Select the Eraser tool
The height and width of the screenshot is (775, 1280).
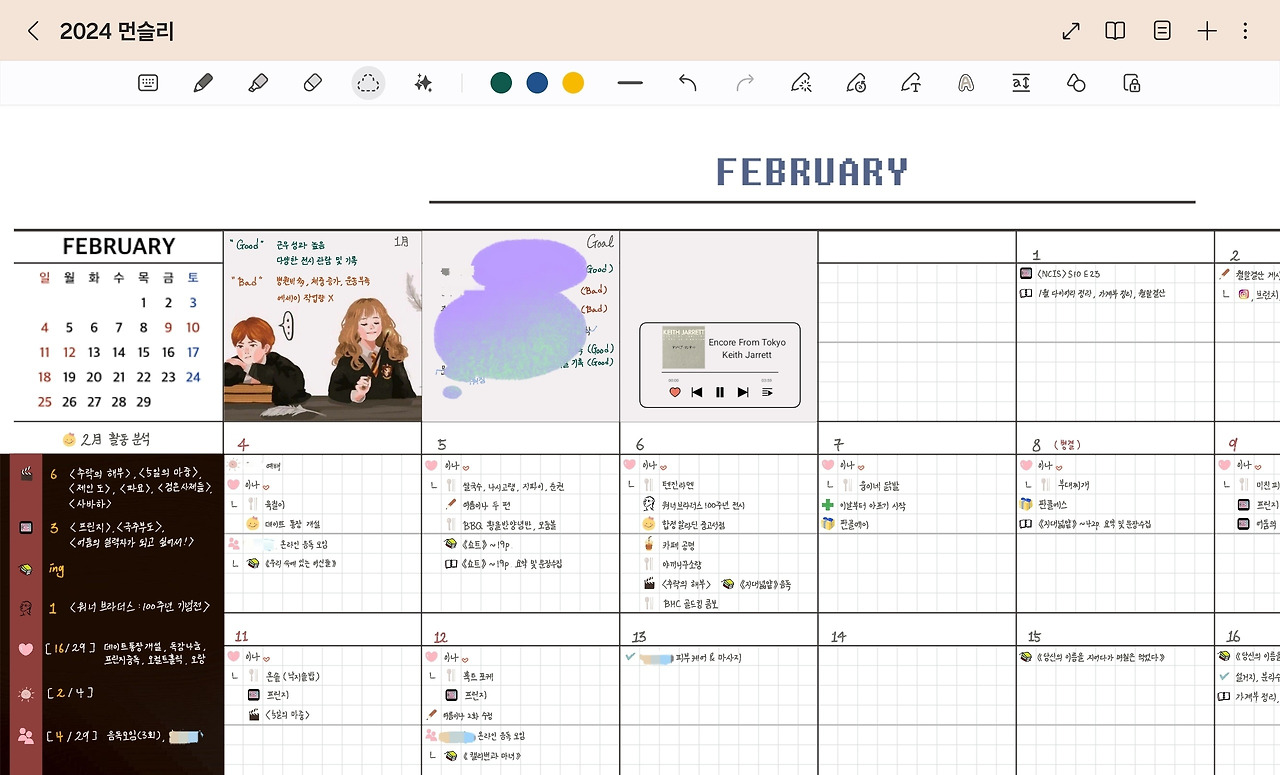click(x=312, y=83)
